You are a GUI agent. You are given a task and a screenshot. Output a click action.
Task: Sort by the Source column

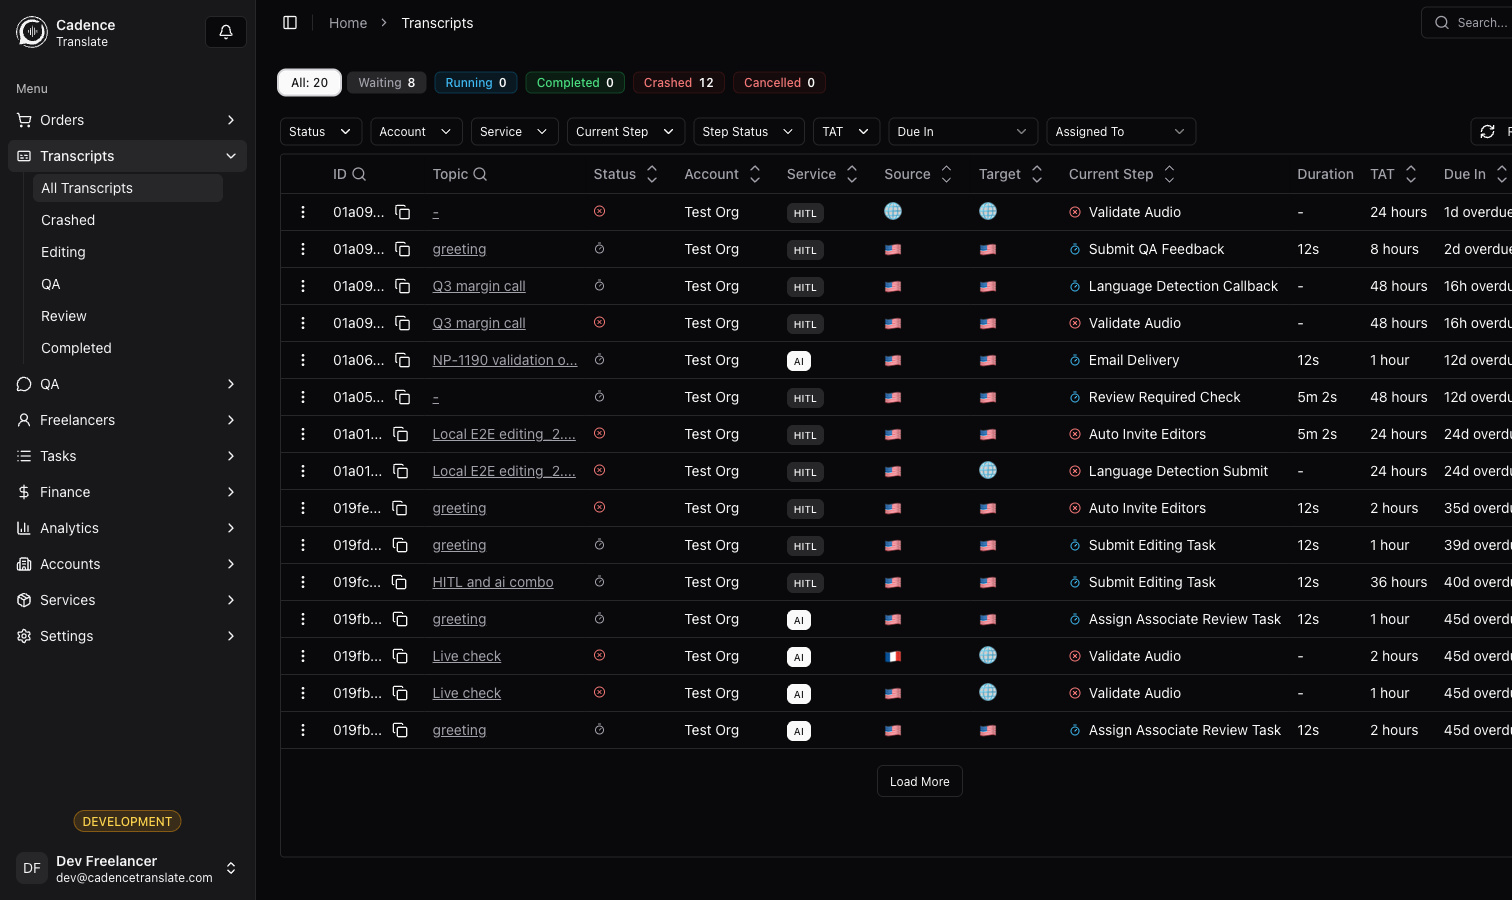(x=918, y=174)
